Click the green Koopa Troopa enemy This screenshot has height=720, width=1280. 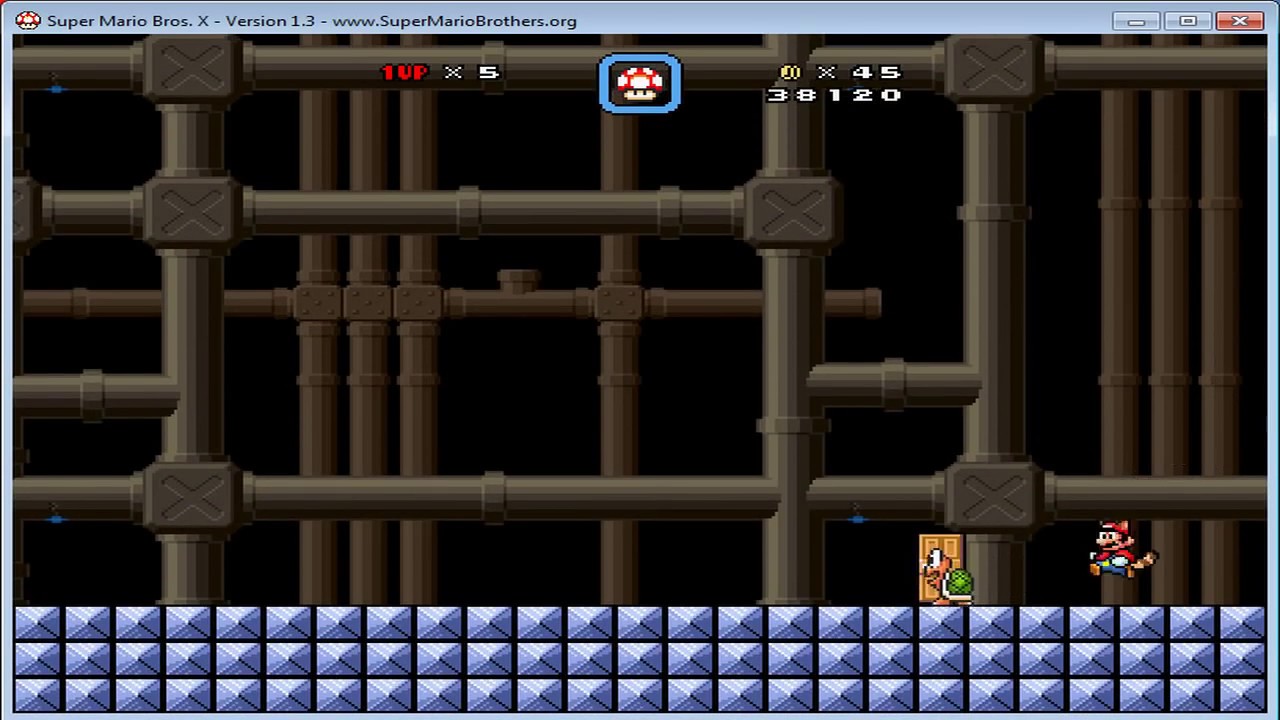tap(950, 578)
